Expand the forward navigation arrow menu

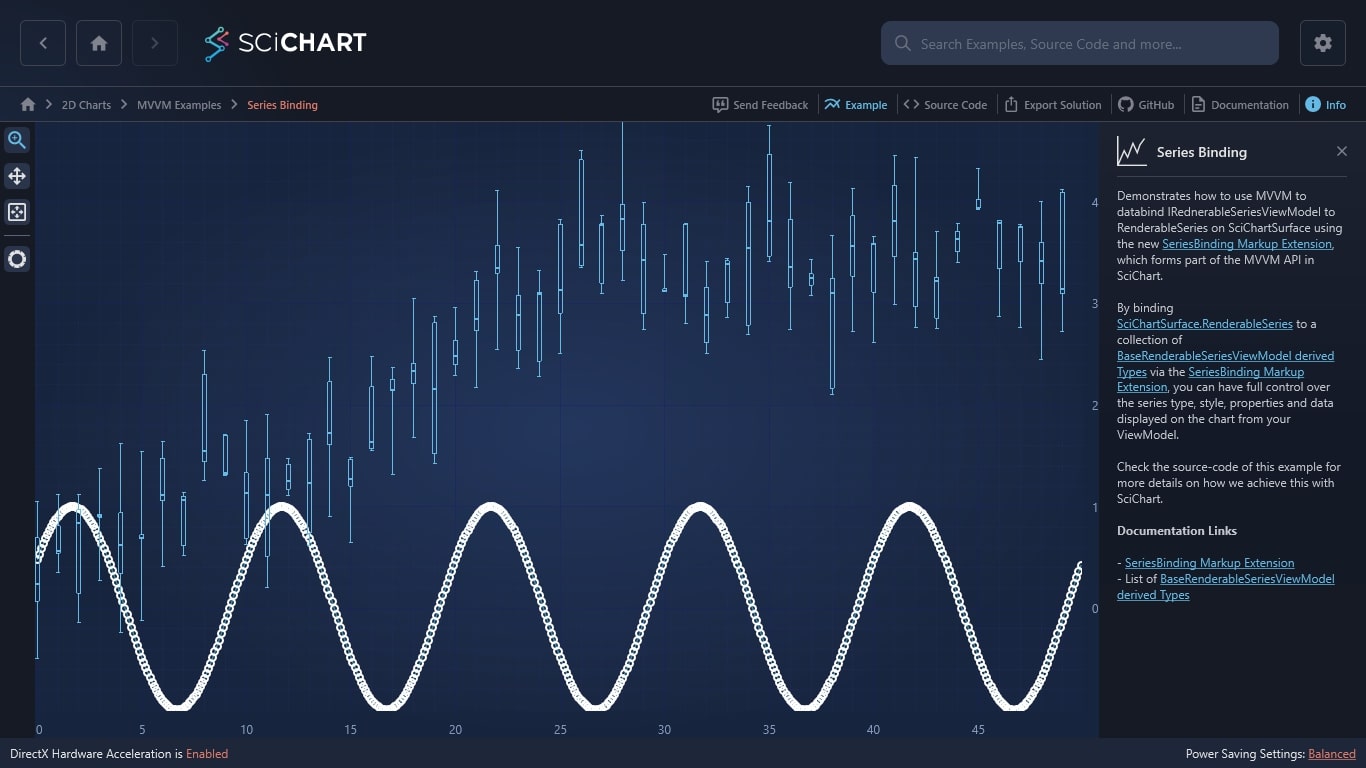pyautogui.click(x=154, y=43)
